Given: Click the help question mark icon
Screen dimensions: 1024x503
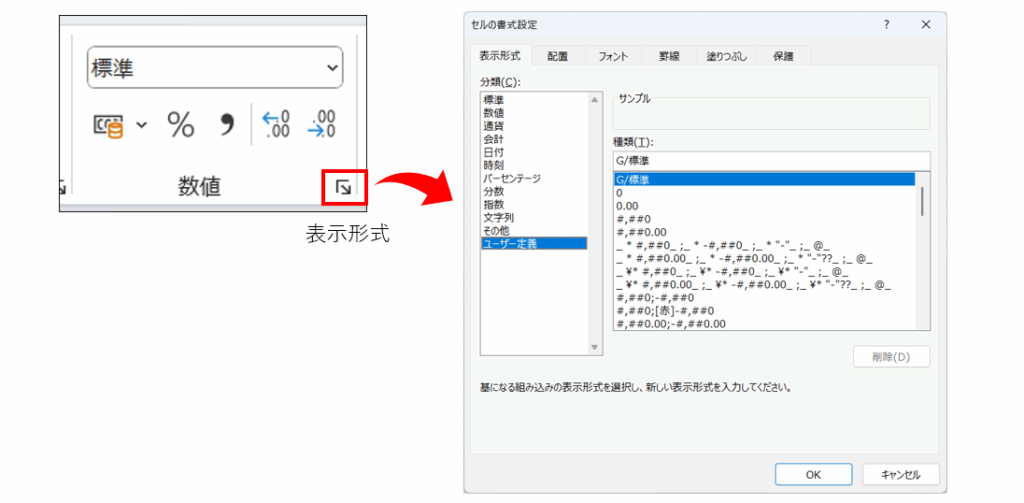Looking at the screenshot, I should click(886, 25).
